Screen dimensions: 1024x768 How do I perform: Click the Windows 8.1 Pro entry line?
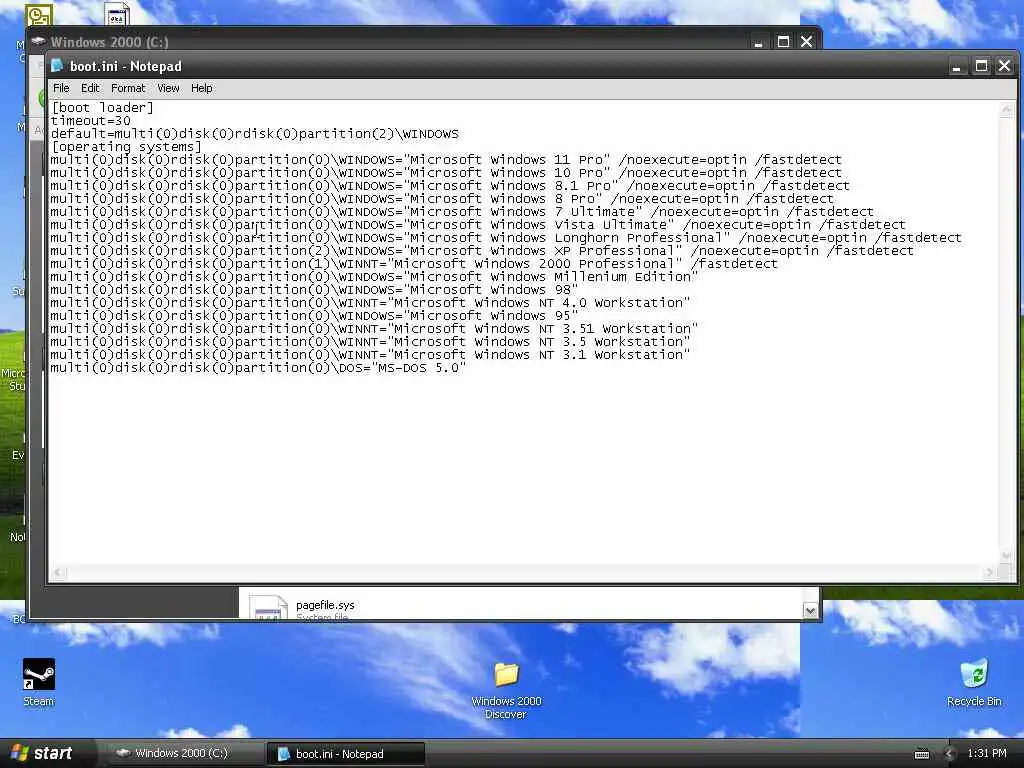450,186
